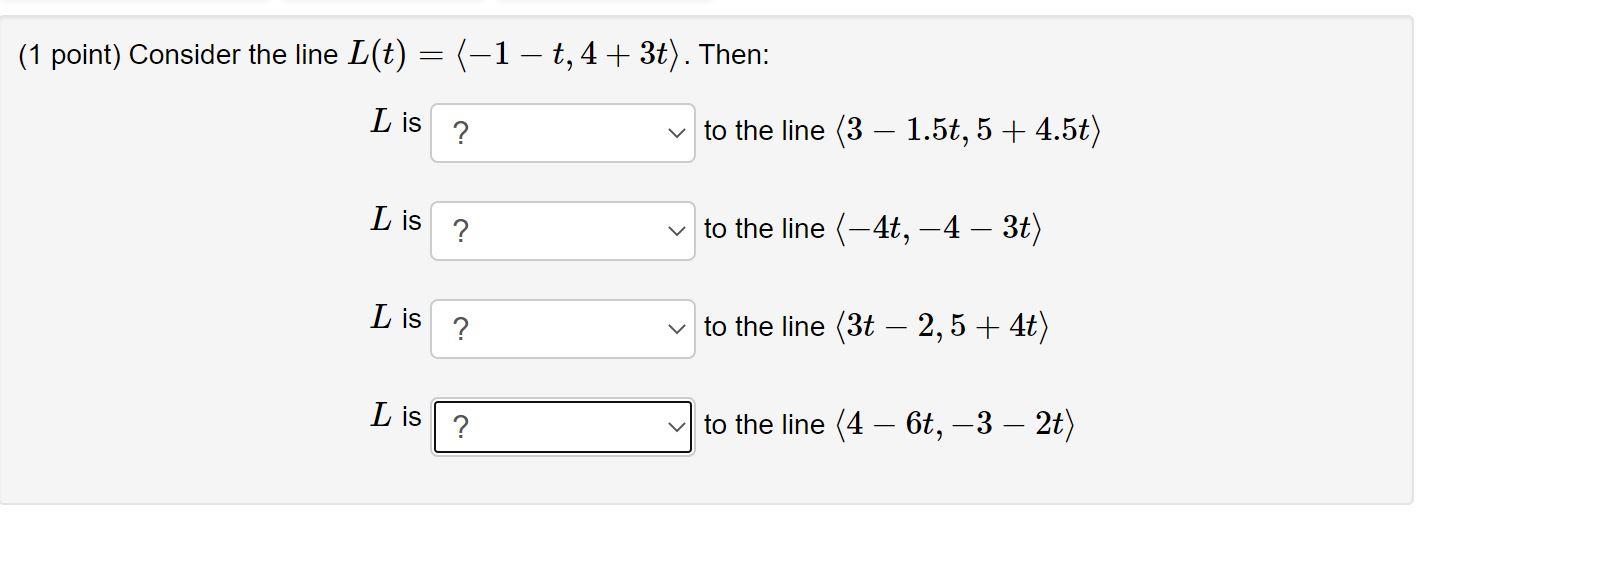The width and height of the screenshot is (1600, 586).
Task: Click the chevron arrow on the second dropdown
Action: (x=676, y=229)
